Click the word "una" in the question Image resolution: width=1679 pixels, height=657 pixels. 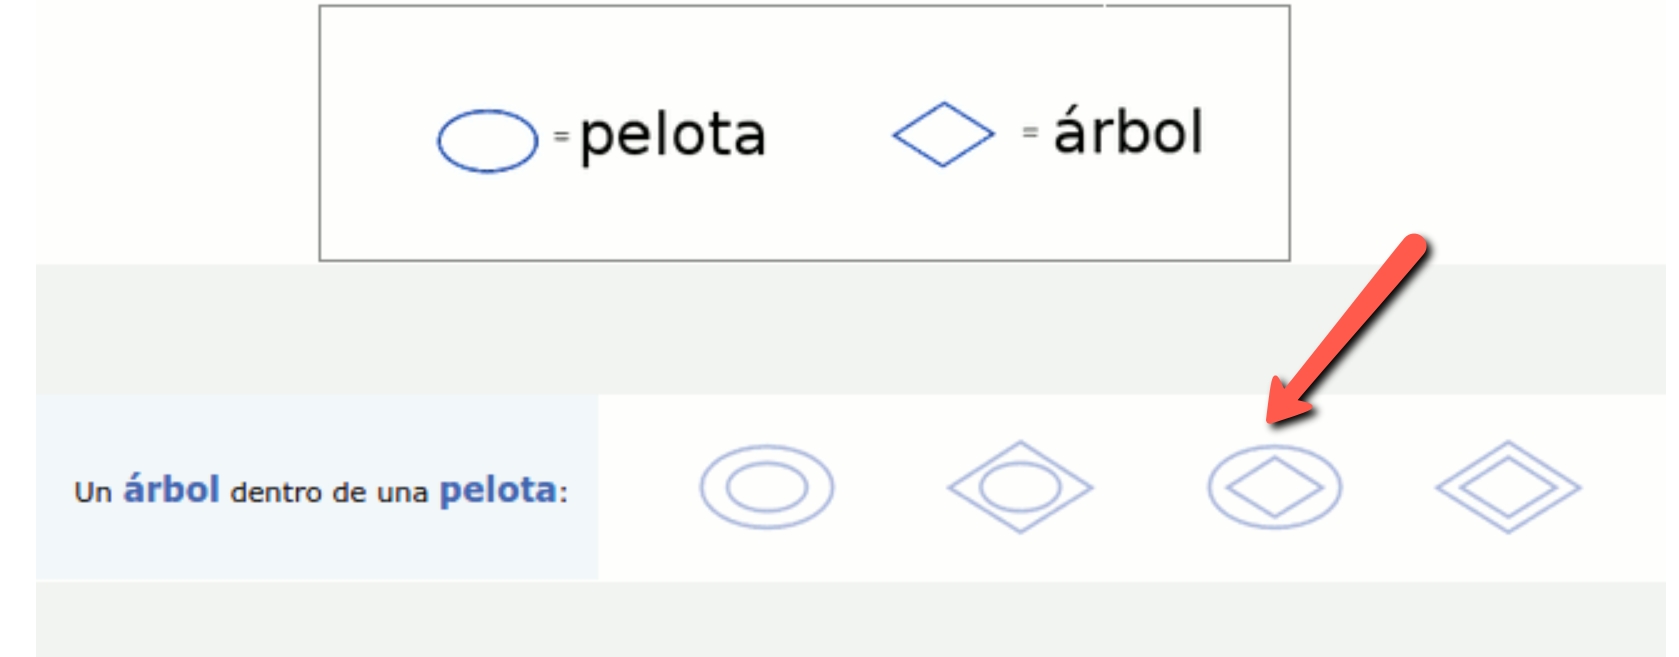tap(402, 492)
